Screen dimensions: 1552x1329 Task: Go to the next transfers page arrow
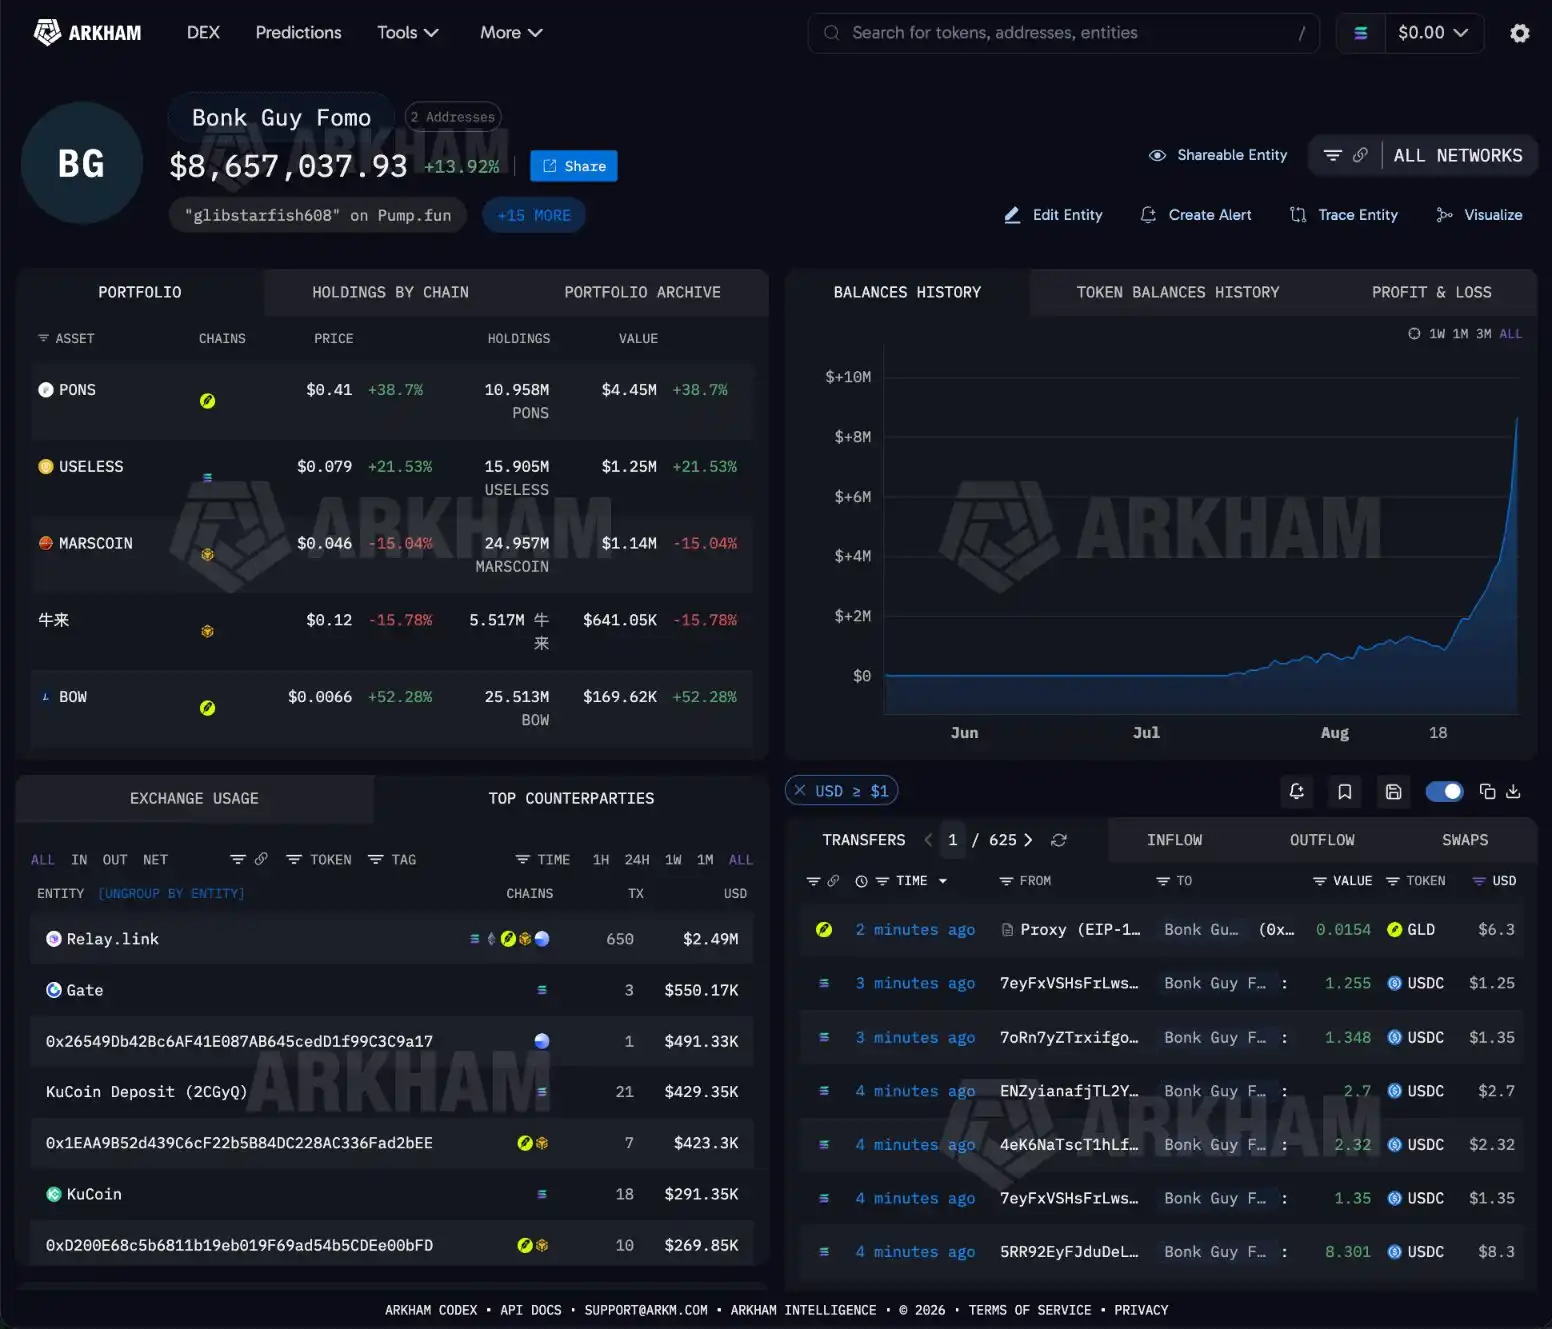coord(1028,840)
